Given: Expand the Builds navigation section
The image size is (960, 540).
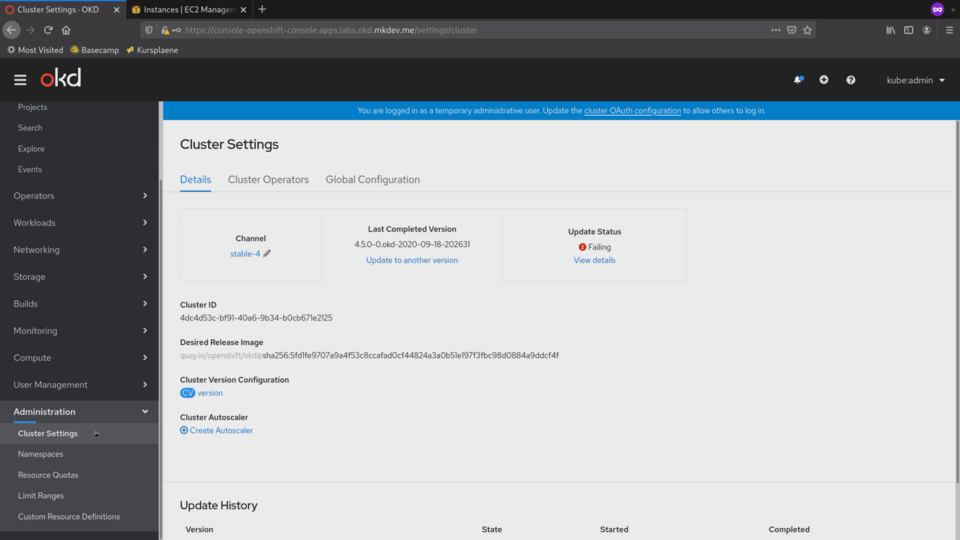Looking at the screenshot, I should [80, 304].
